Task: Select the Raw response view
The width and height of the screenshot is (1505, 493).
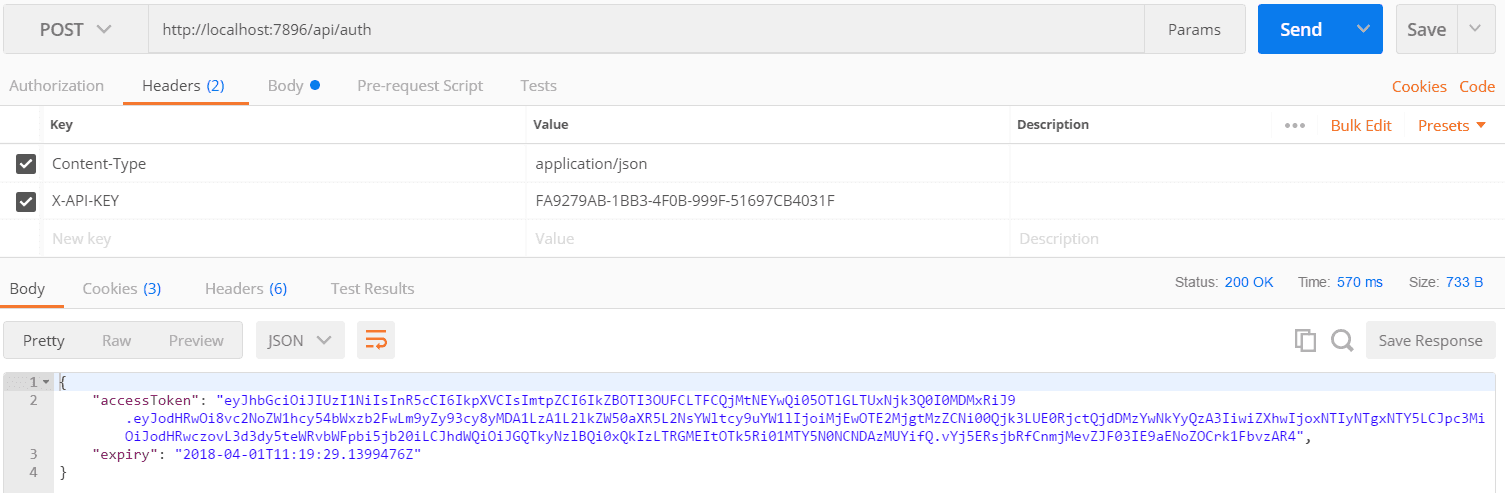Action: pos(117,341)
